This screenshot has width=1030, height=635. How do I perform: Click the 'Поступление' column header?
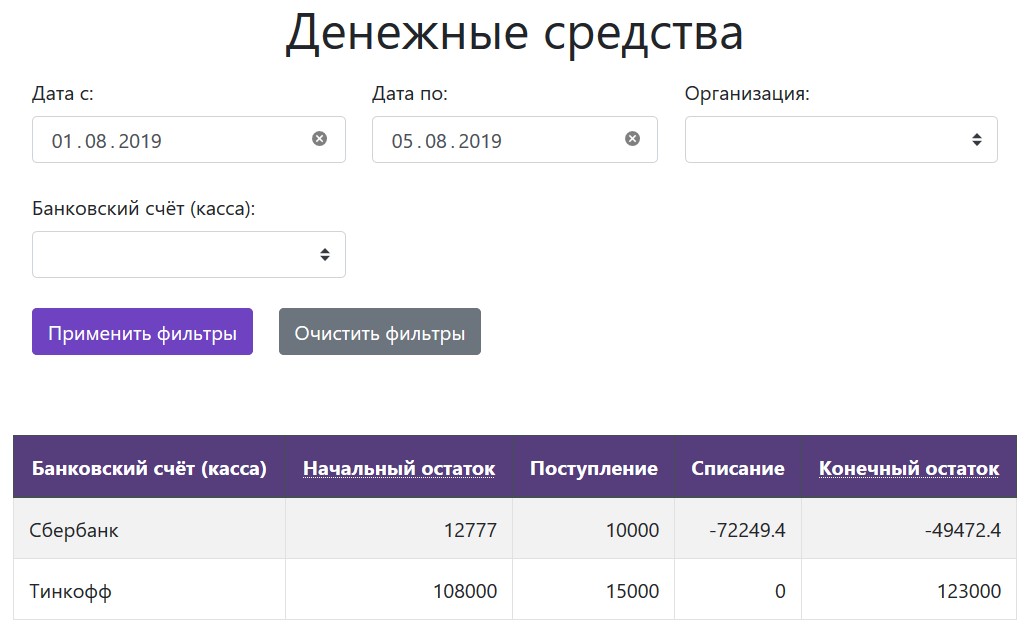(593, 468)
